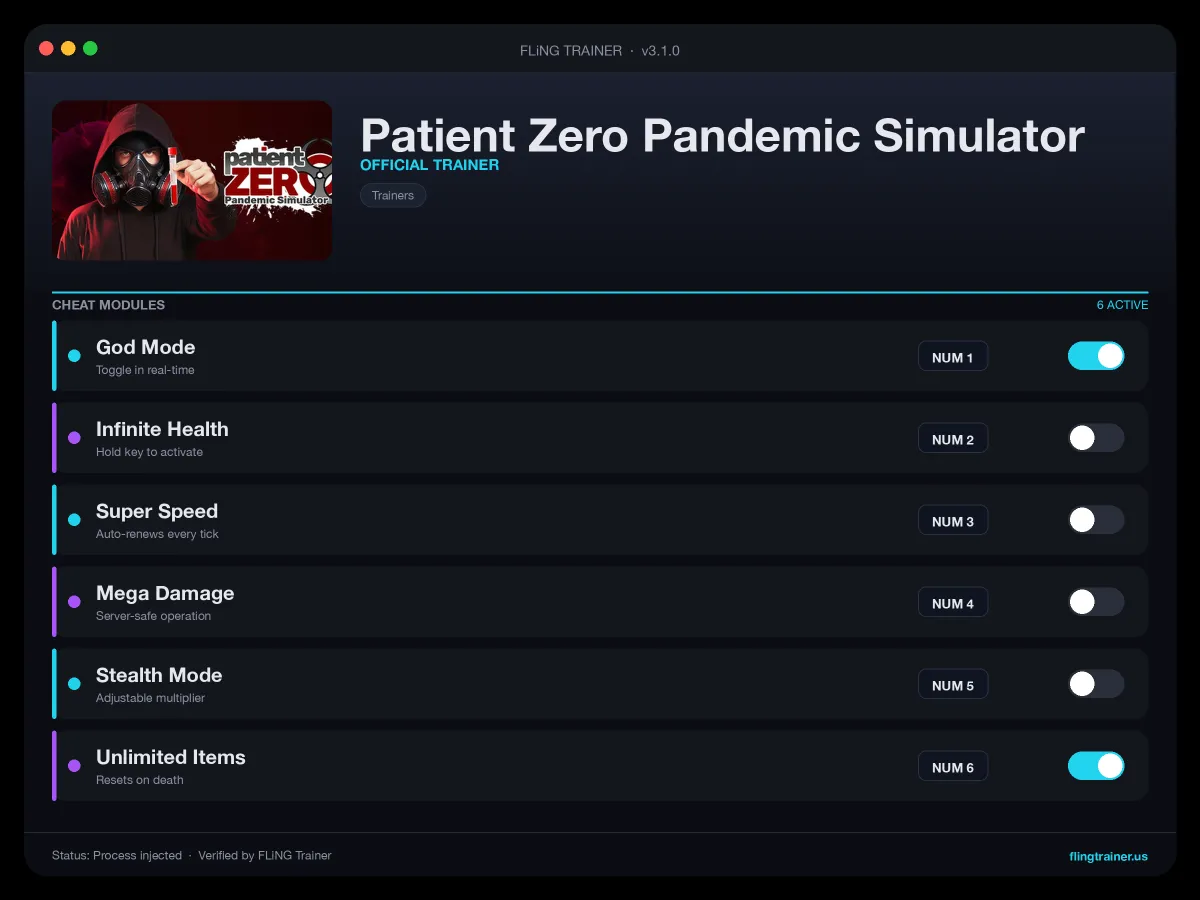Enable the Infinite Health toggle
The width and height of the screenshot is (1200, 900).
point(1096,438)
